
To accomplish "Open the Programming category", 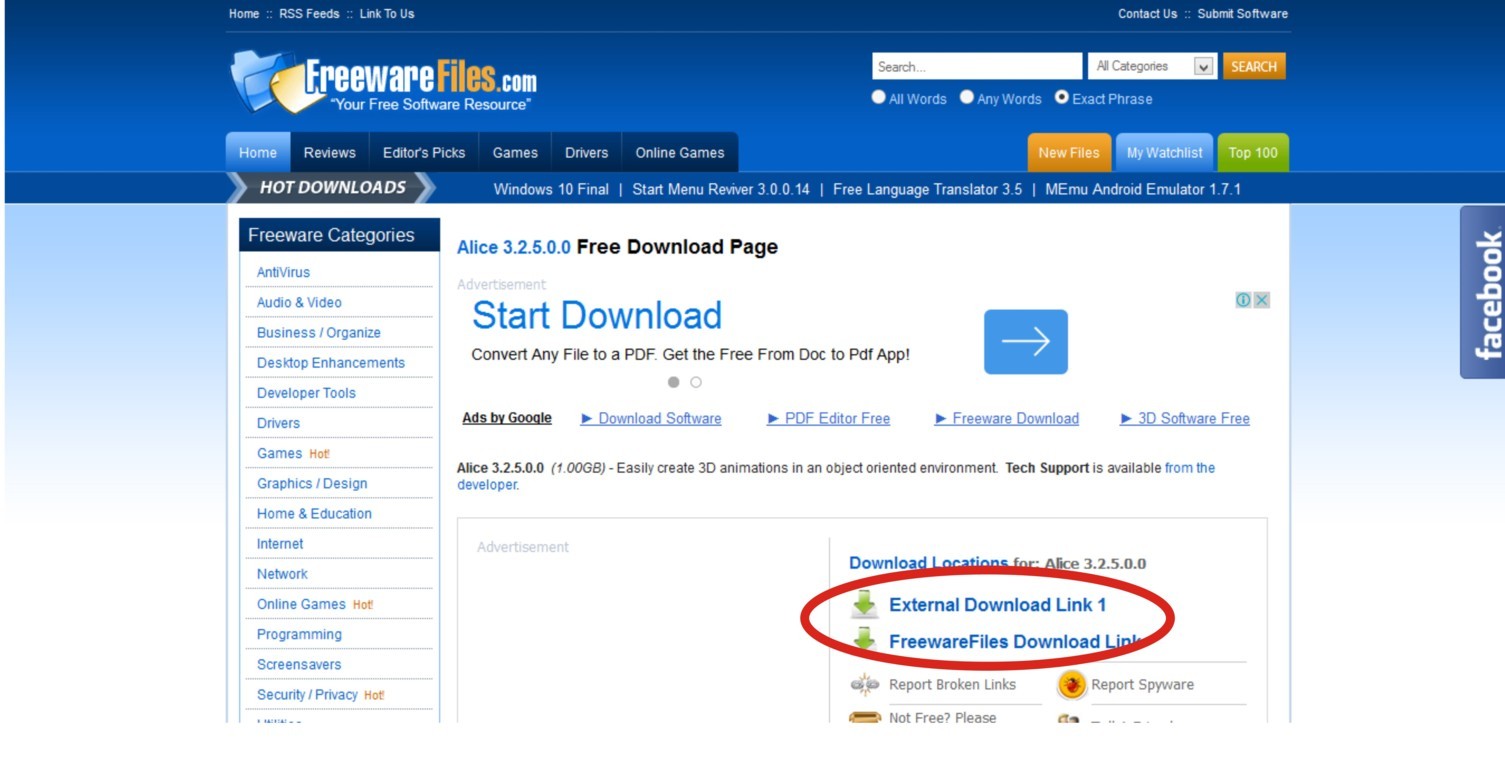I will [299, 634].
